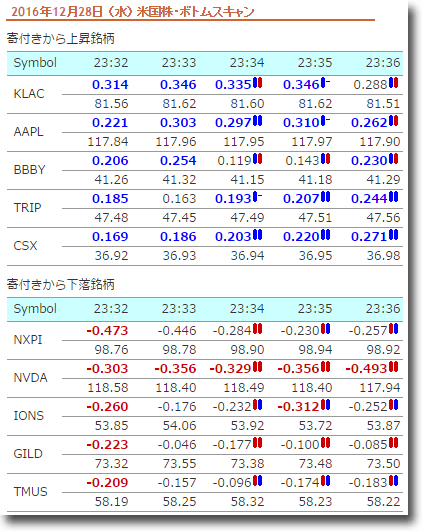Click the candle icon beside TMUS -0.174
The width and height of the screenshot is (425, 532).
click(326, 480)
